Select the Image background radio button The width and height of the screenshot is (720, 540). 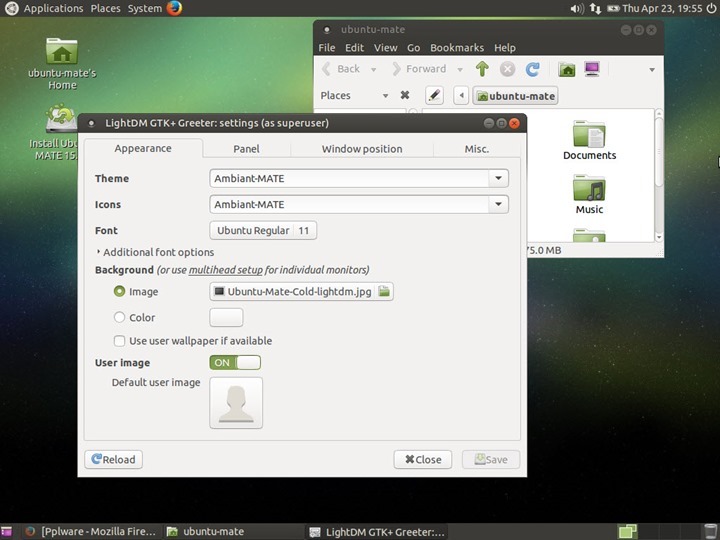[x=119, y=291]
